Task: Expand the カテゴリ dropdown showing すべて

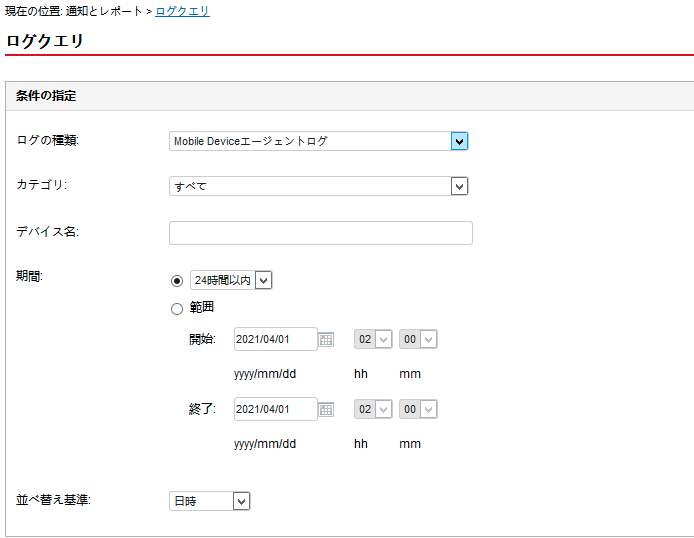Action: click(x=318, y=186)
